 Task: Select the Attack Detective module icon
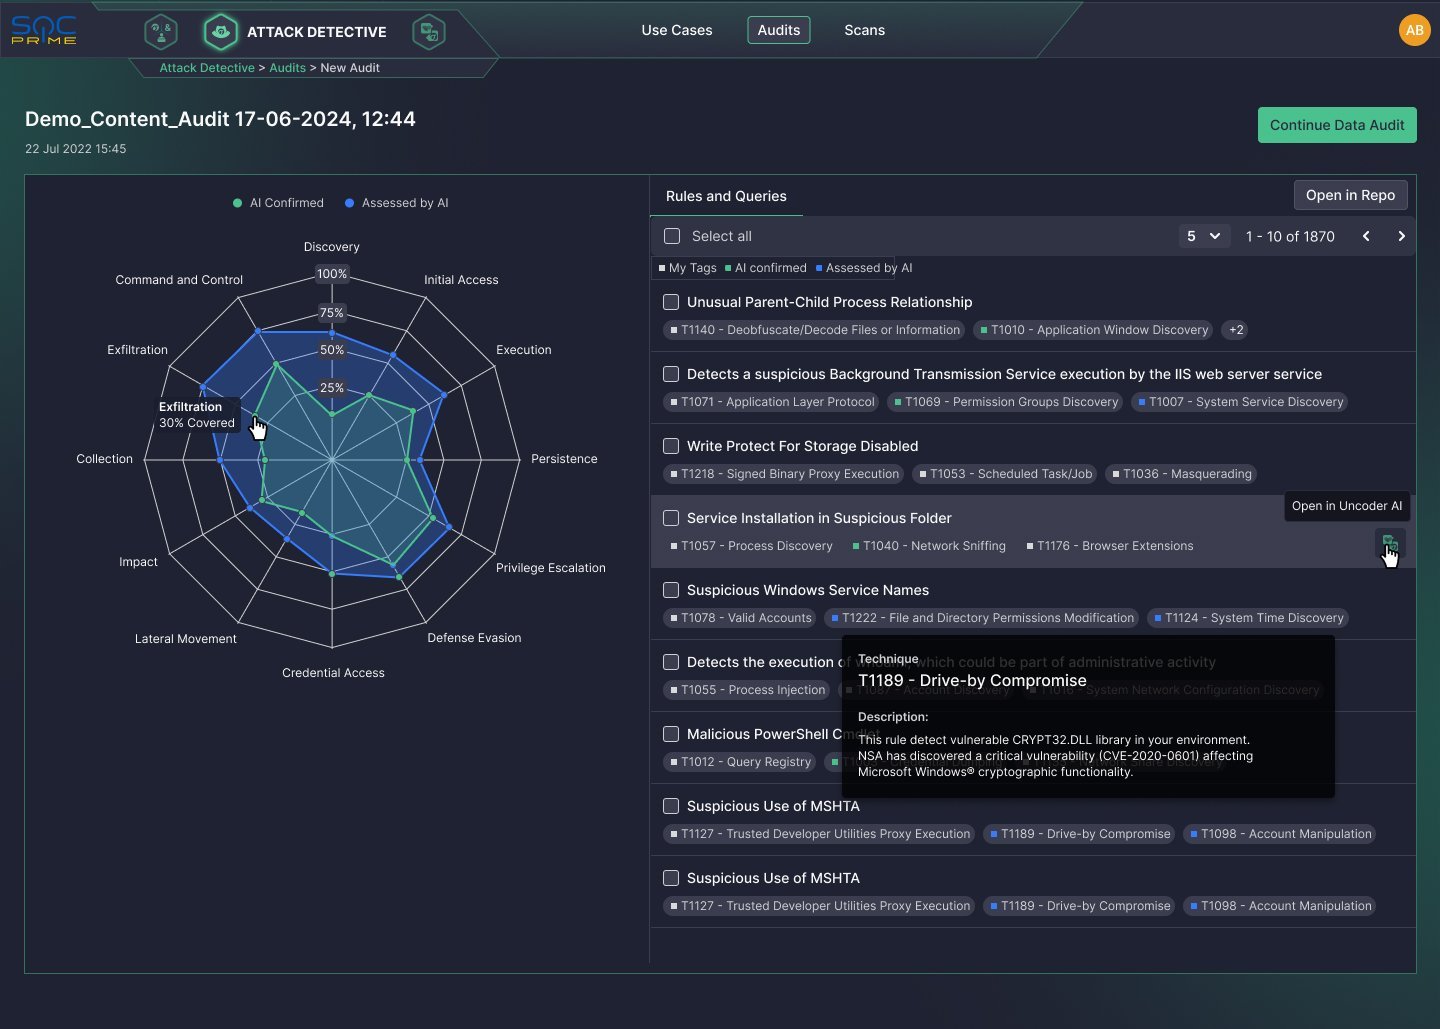pyautogui.click(x=220, y=31)
